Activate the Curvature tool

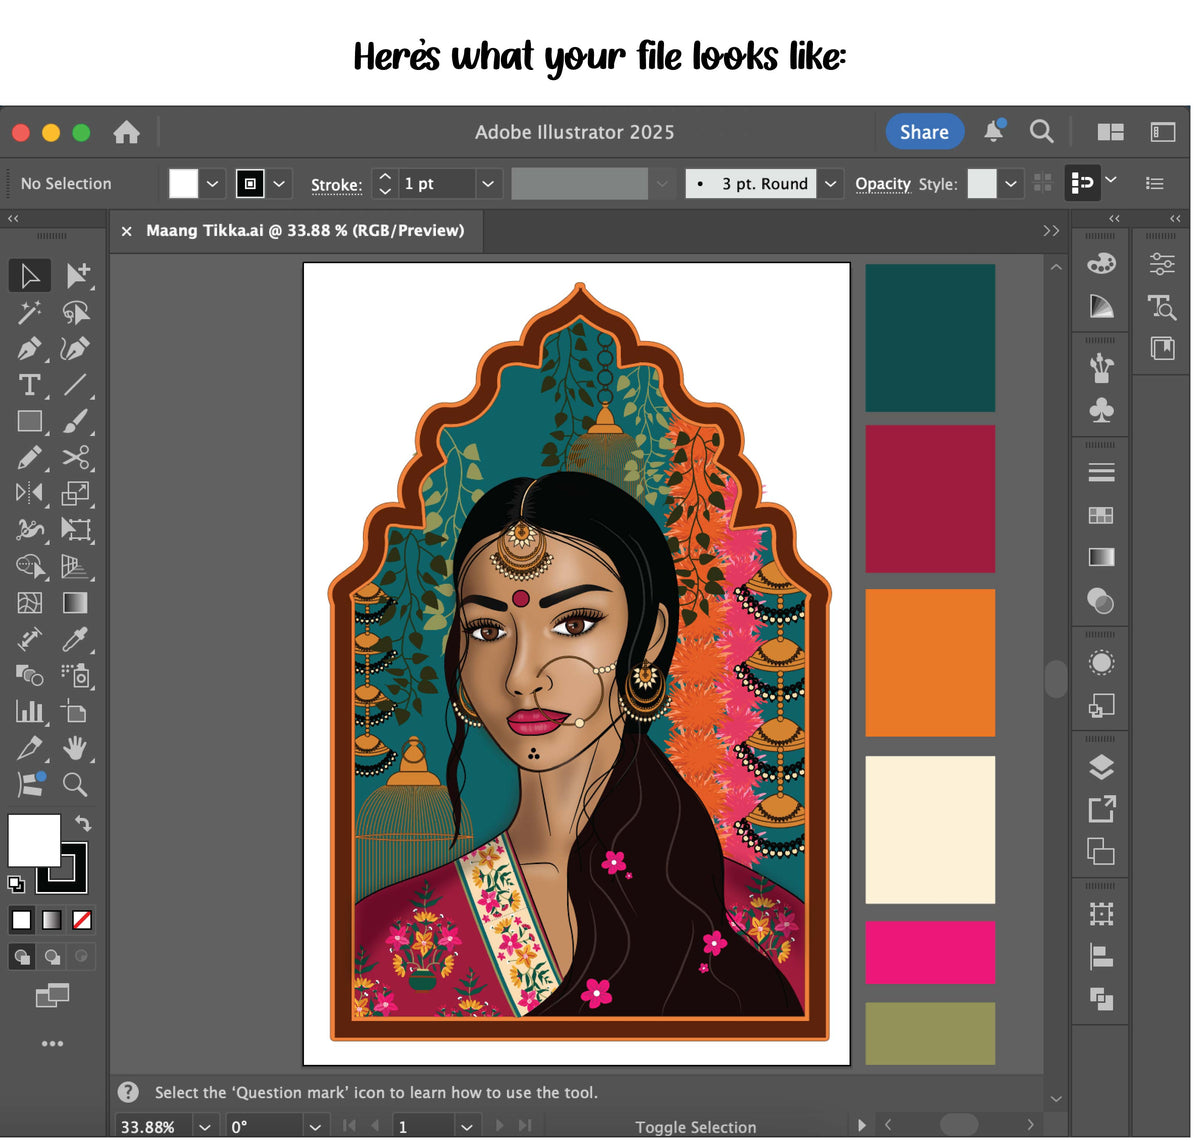tap(76, 348)
